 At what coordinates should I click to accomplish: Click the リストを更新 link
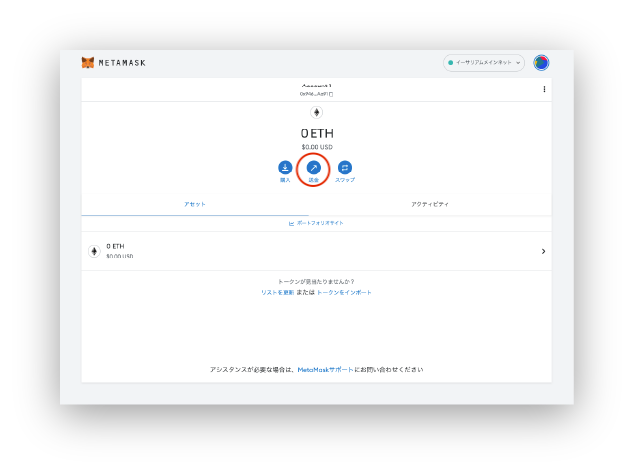click(277, 292)
